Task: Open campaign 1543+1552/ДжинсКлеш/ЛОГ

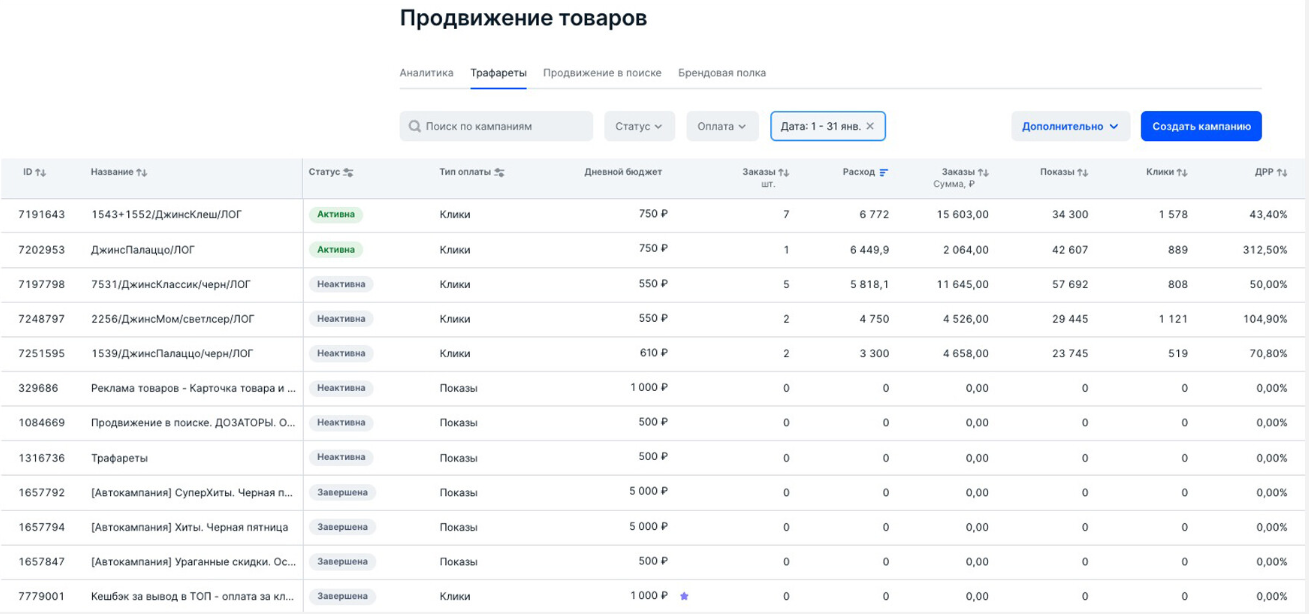Action: [166, 215]
